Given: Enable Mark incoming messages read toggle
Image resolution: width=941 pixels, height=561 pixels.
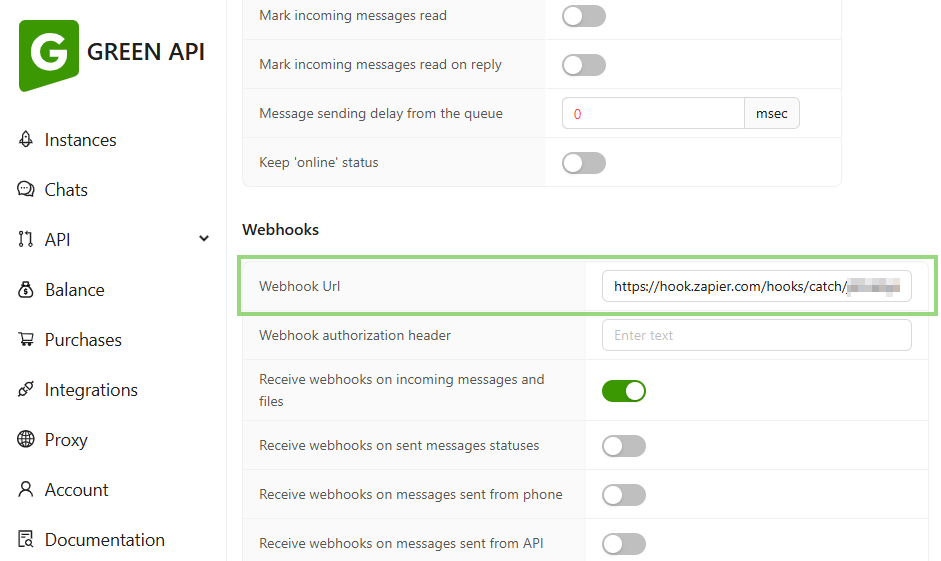Looking at the screenshot, I should pyautogui.click(x=584, y=16).
